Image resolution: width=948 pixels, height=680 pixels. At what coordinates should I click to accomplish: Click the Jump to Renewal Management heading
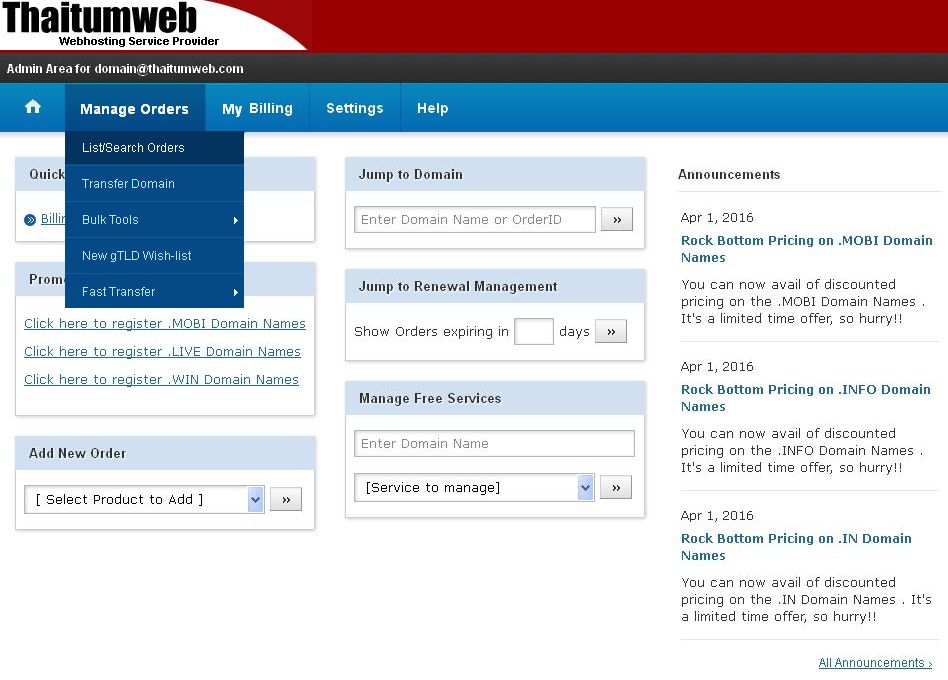tap(458, 286)
